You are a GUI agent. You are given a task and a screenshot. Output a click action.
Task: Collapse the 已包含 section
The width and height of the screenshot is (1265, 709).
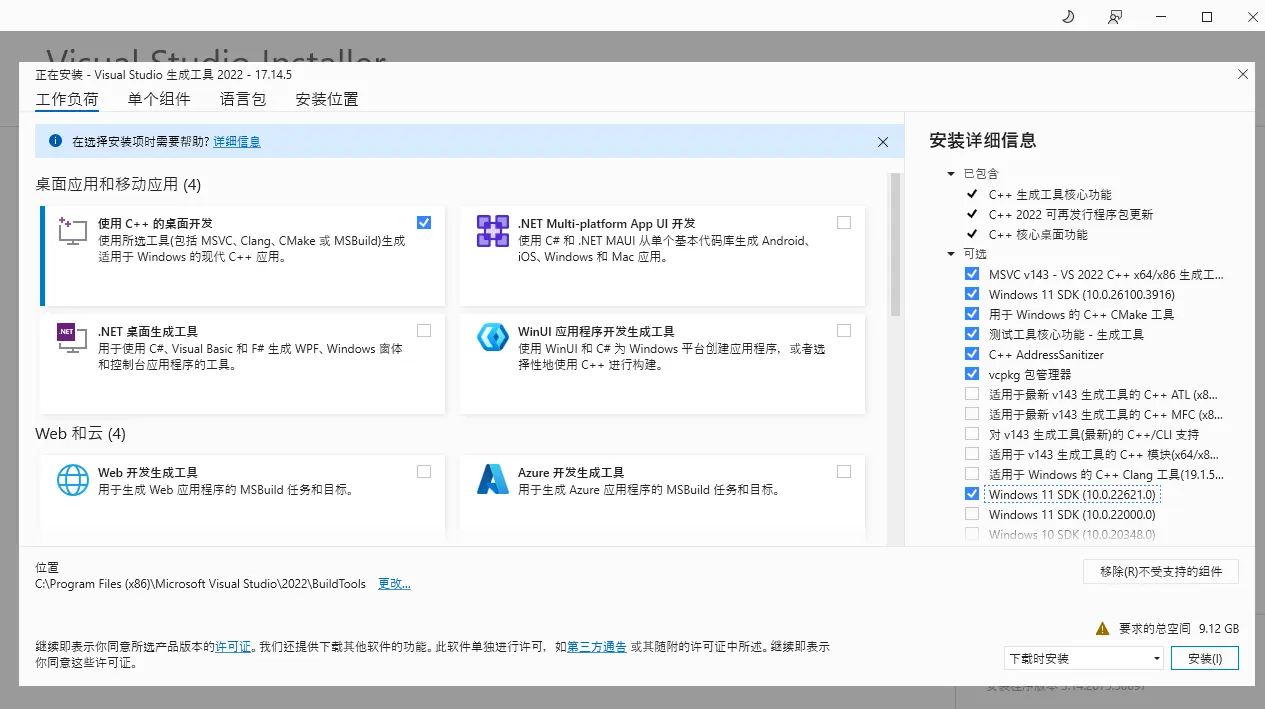point(952,174)
